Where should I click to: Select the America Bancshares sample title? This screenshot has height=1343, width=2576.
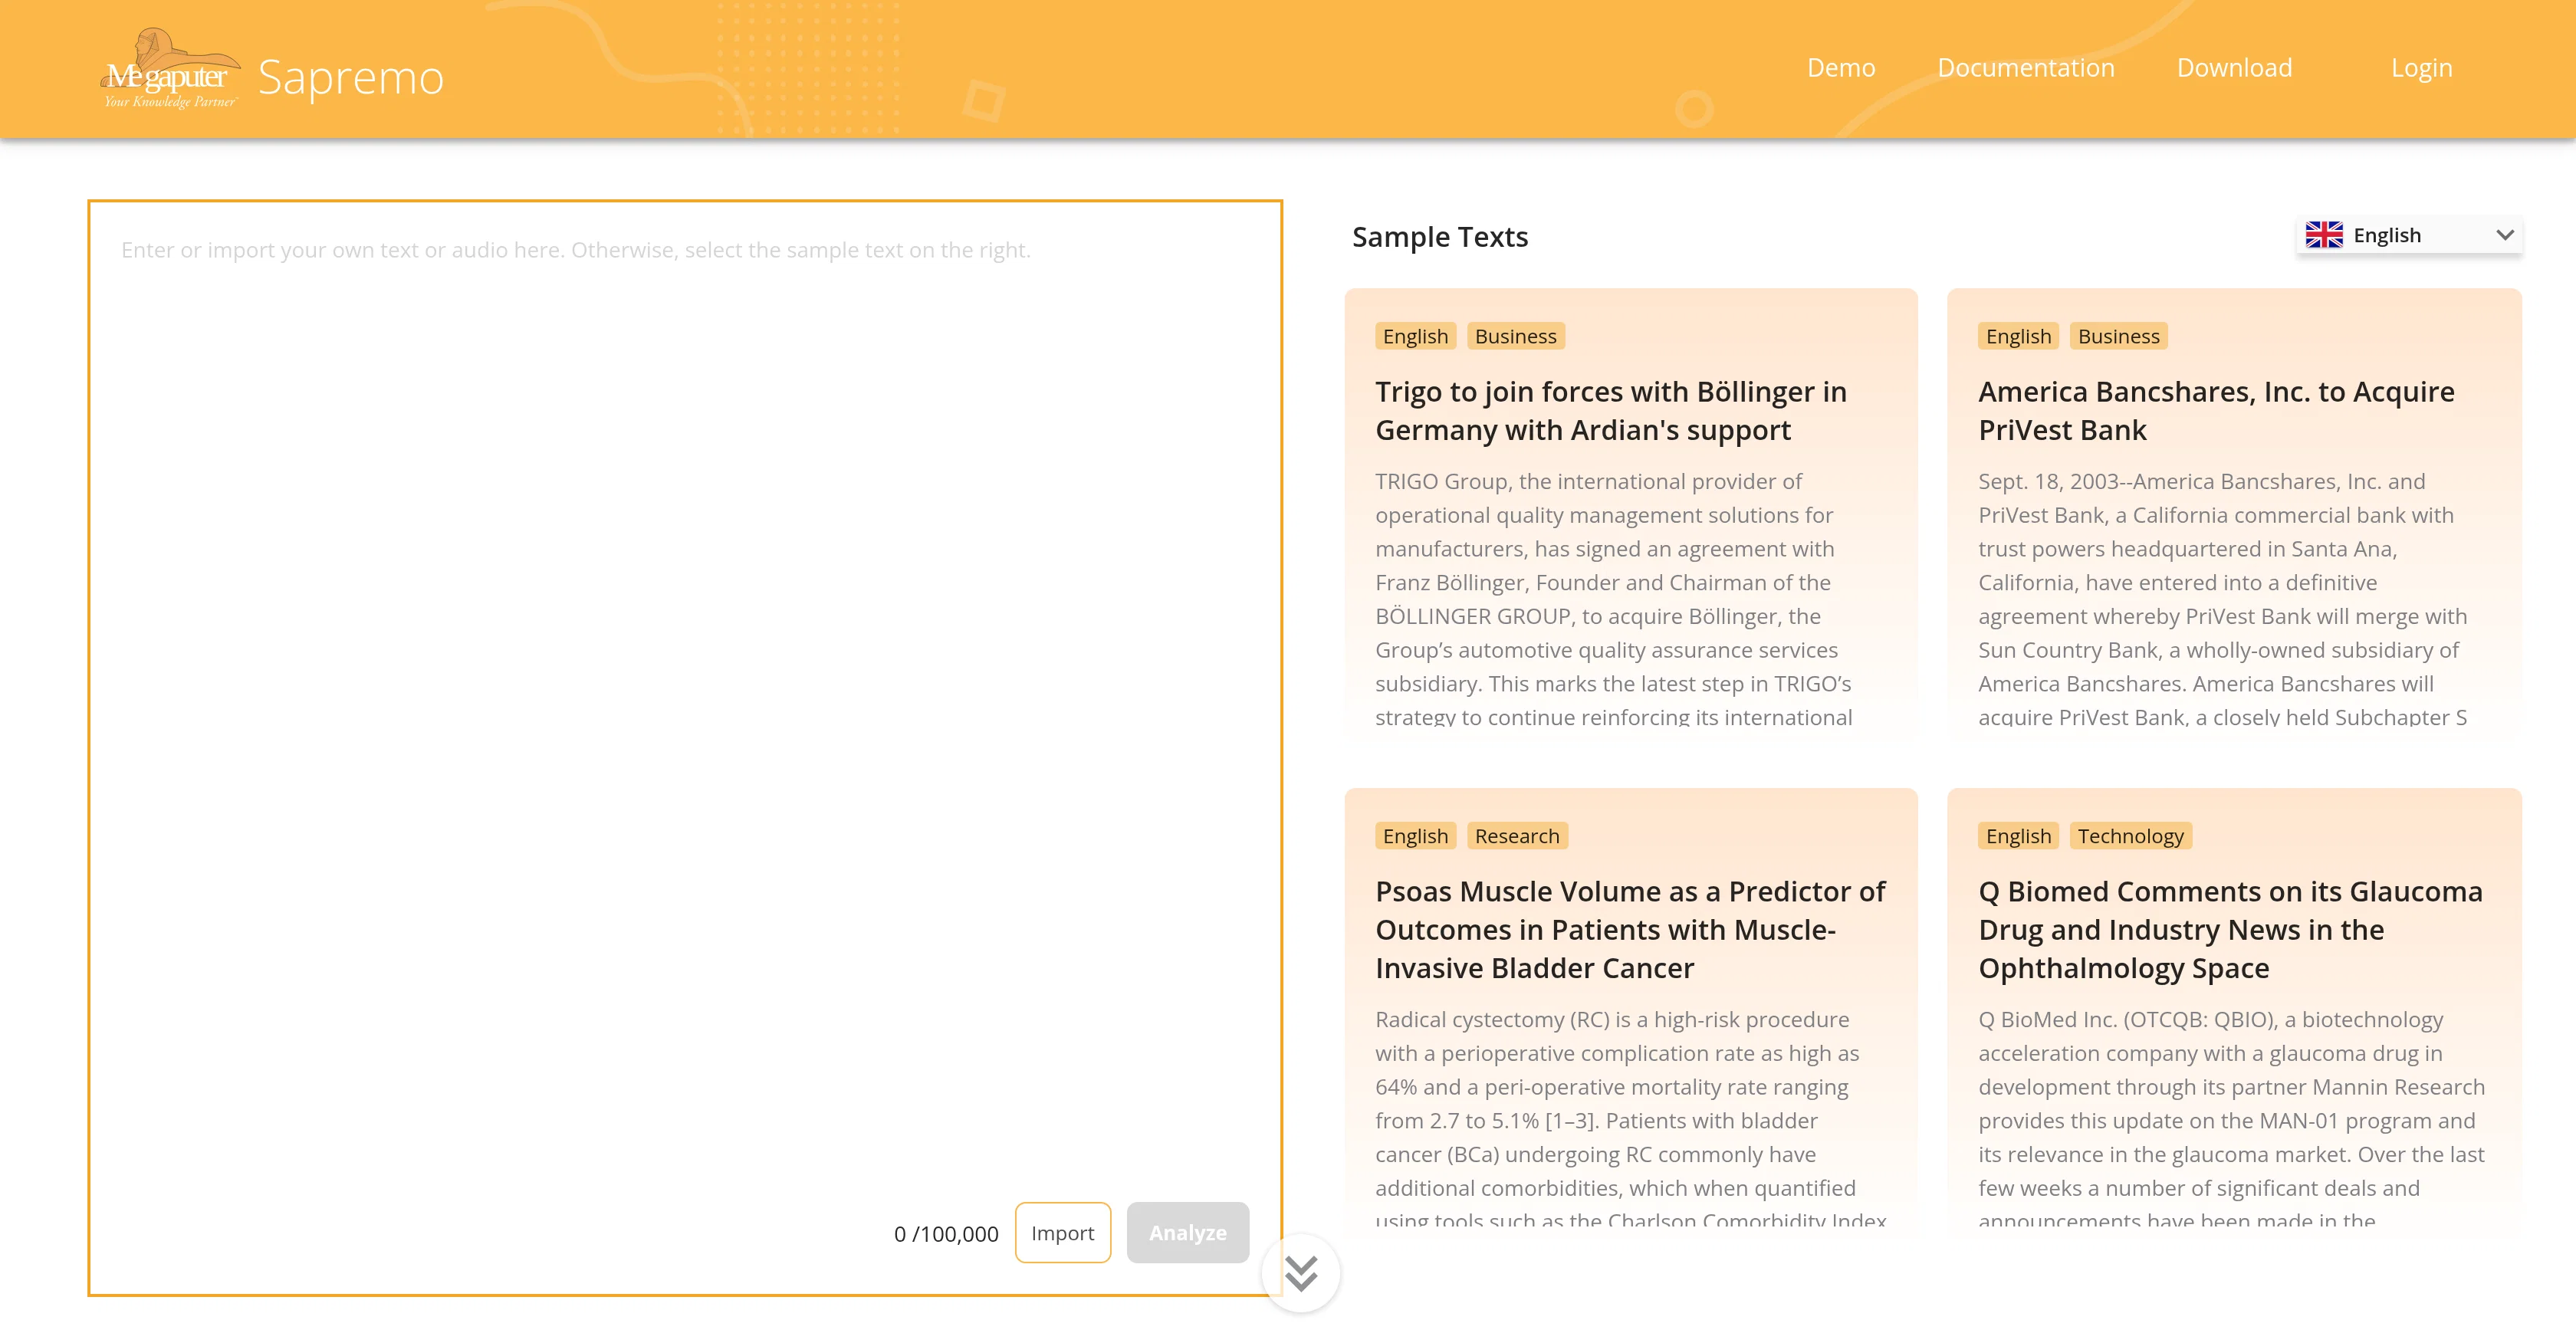pyautogui.click(x=2216, y=411)
